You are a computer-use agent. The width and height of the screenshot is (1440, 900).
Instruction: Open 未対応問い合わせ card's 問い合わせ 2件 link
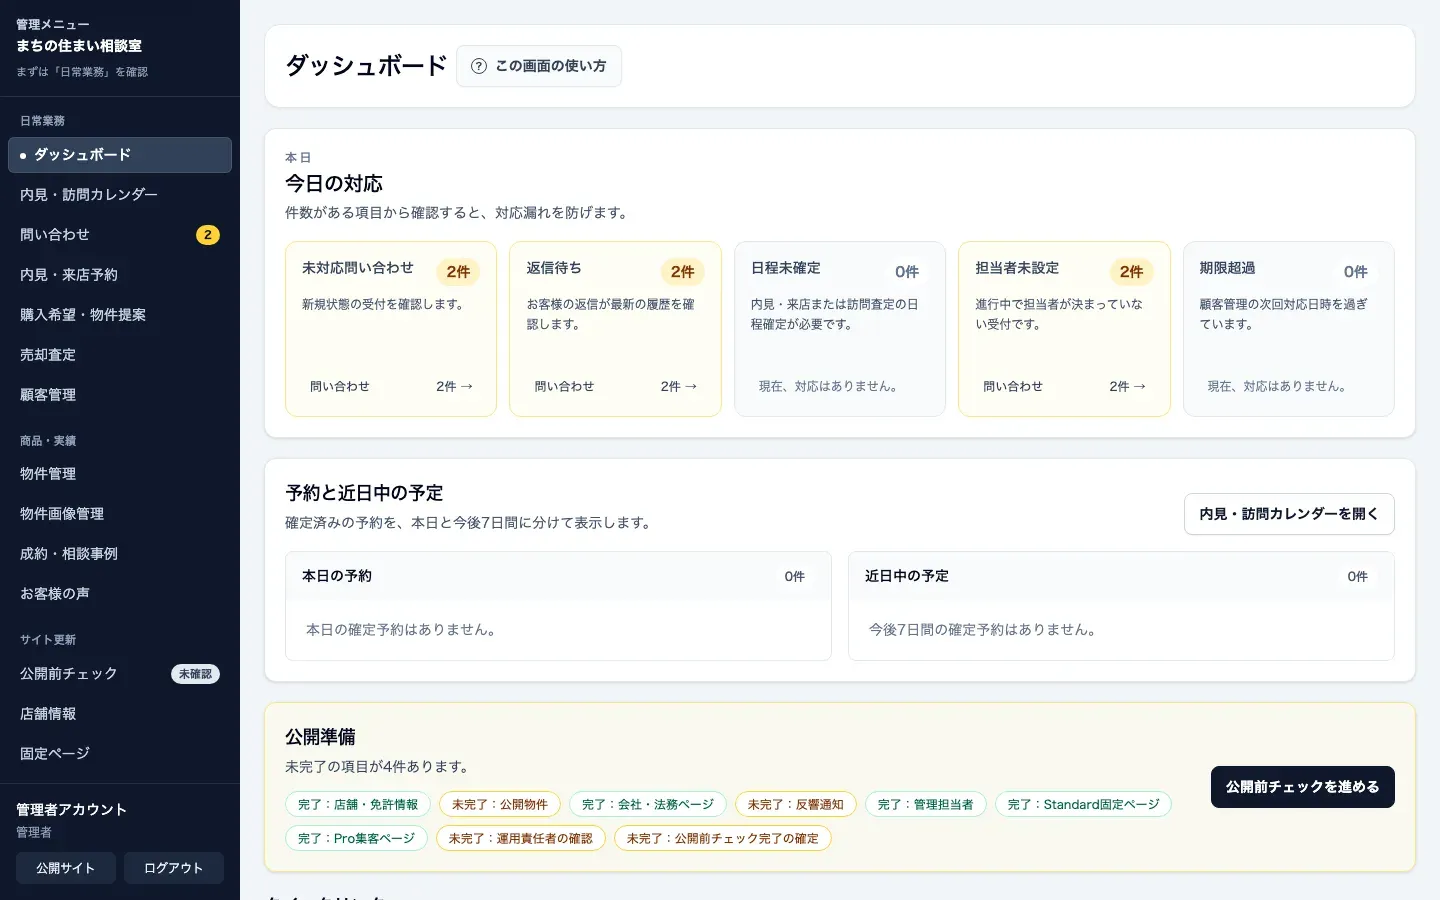[391, 386]
